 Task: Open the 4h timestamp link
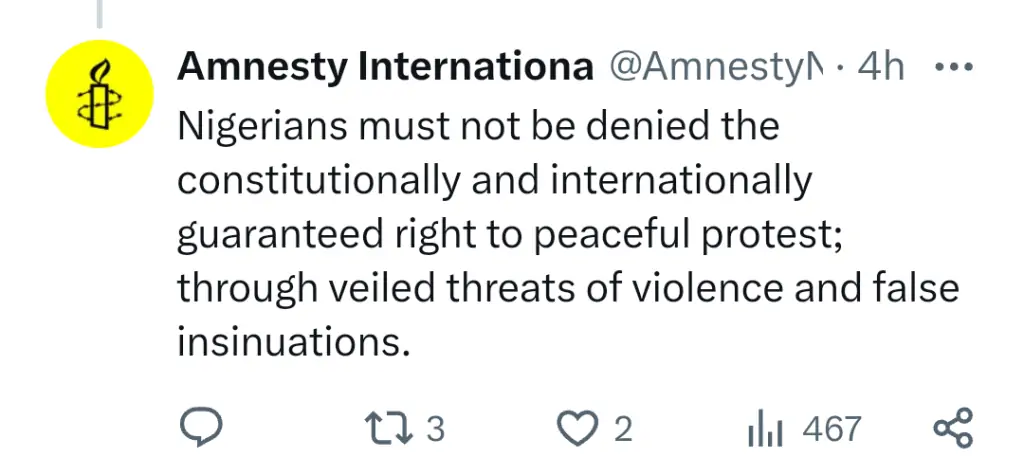tap(880, 68)
